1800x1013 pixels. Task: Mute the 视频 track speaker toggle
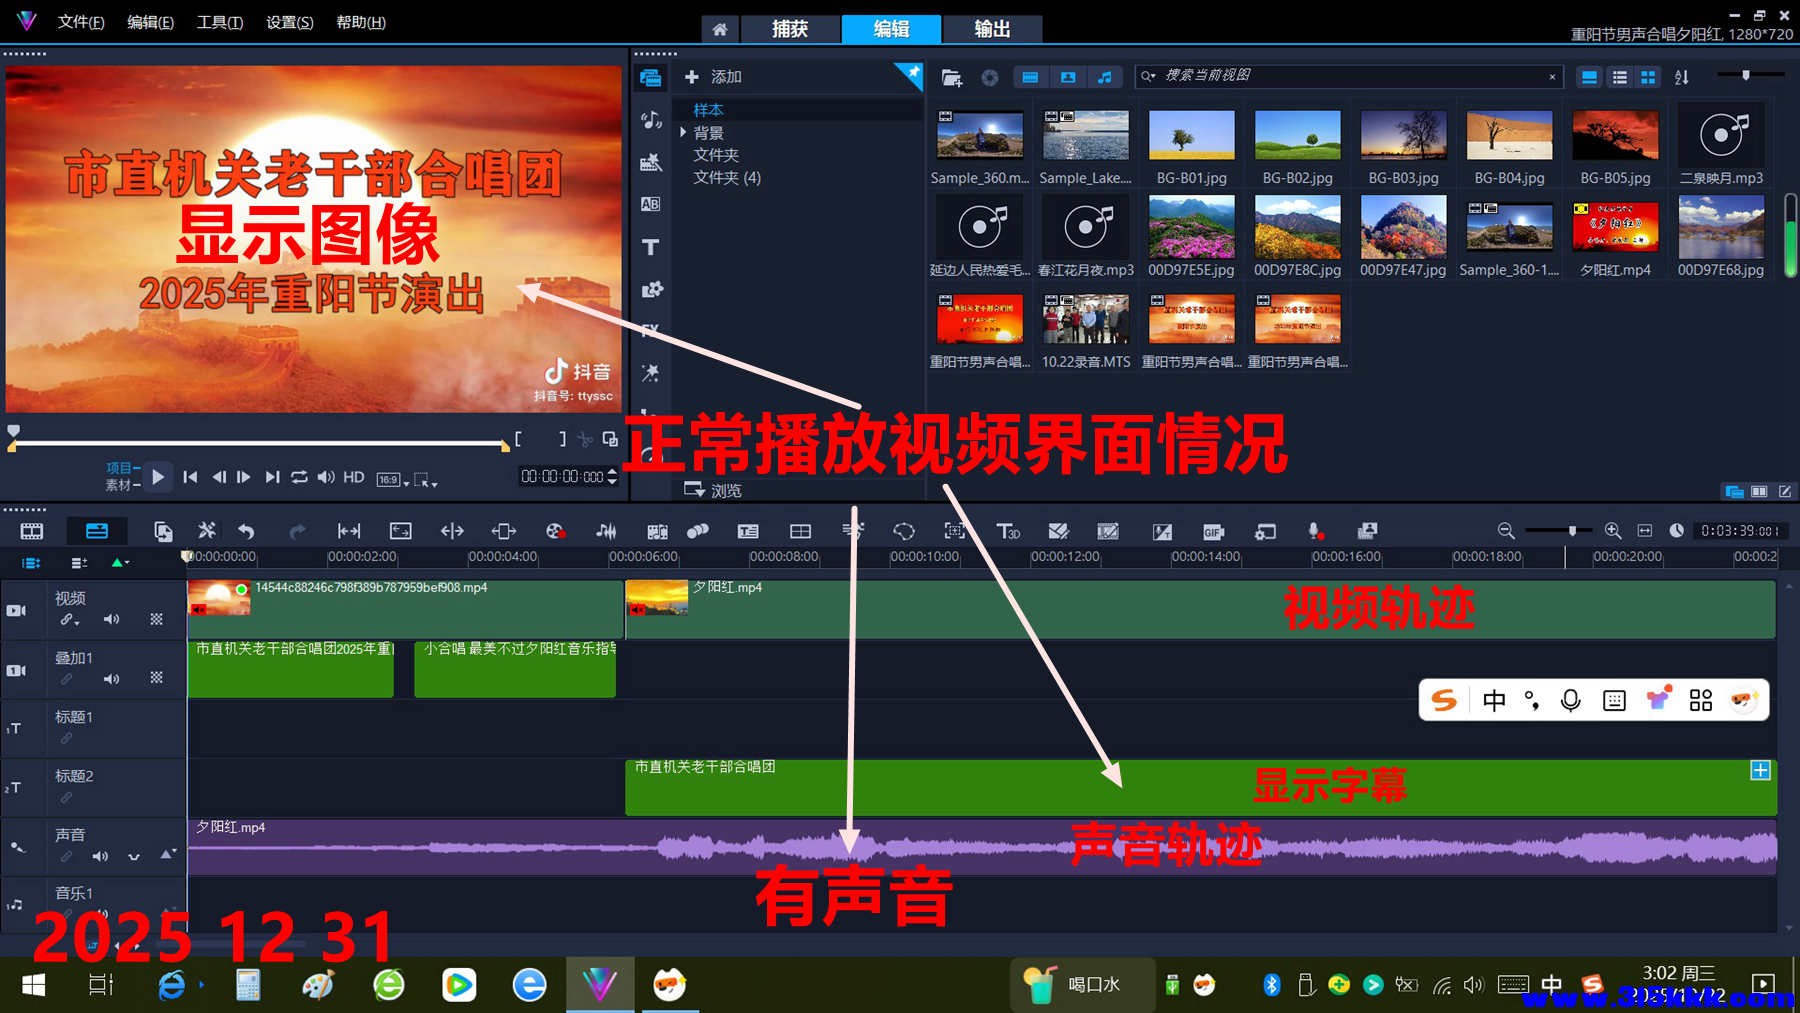pos(112,619)
